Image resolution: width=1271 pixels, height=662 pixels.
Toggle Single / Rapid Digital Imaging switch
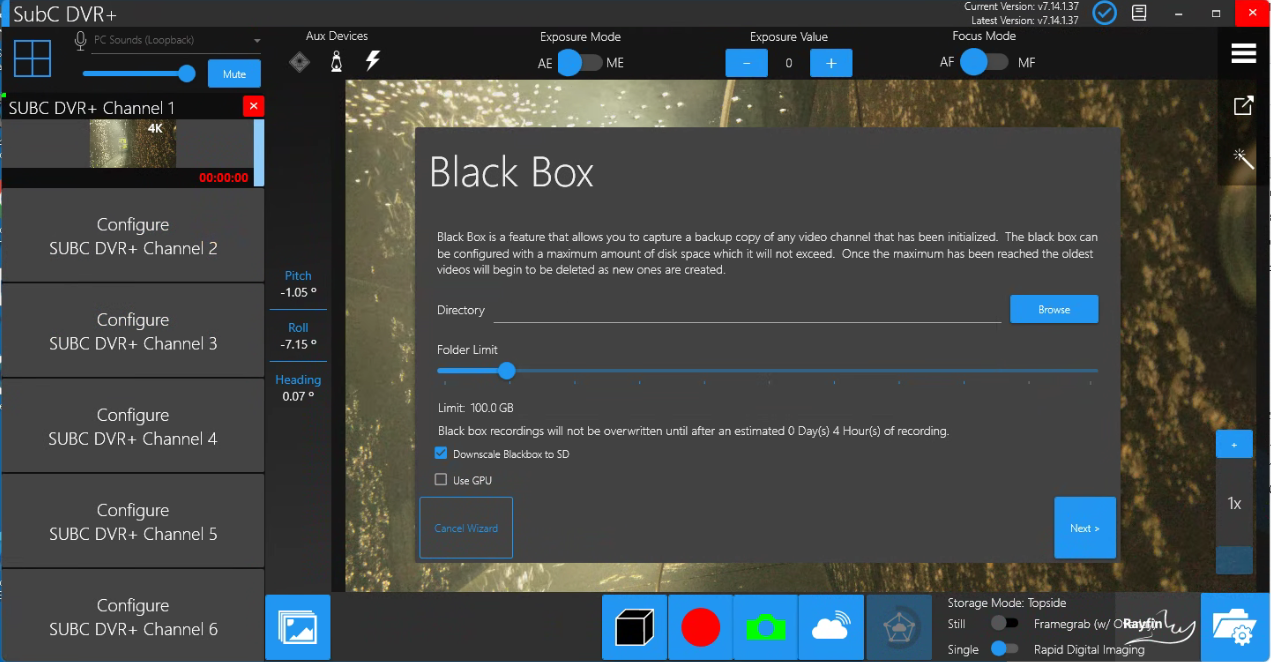[x=1004, y=649]
